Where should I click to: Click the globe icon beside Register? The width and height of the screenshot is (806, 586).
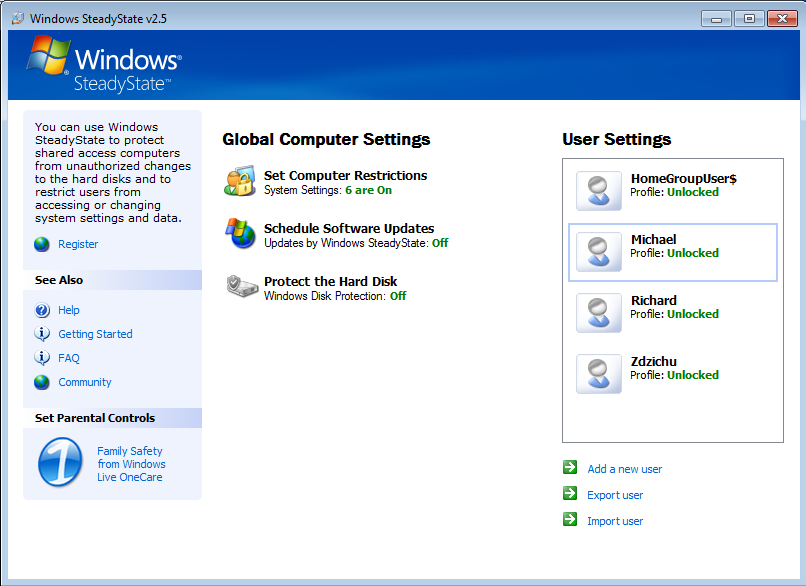tap(42, 244)
